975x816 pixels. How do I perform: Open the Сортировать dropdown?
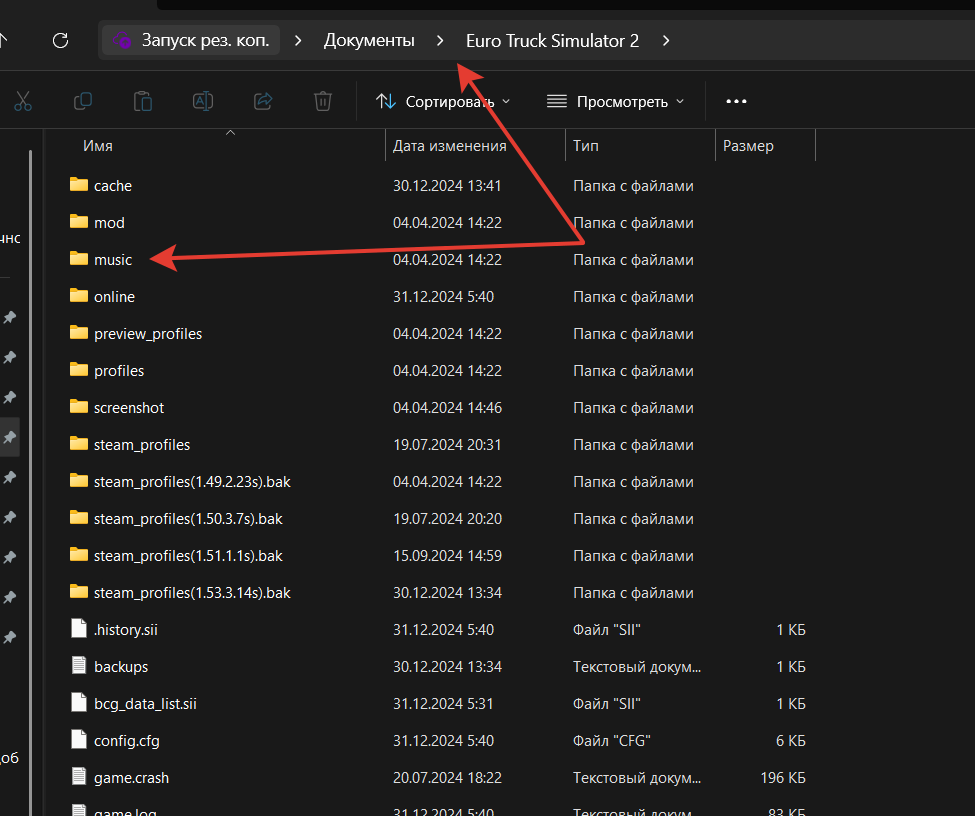[443, 101]
